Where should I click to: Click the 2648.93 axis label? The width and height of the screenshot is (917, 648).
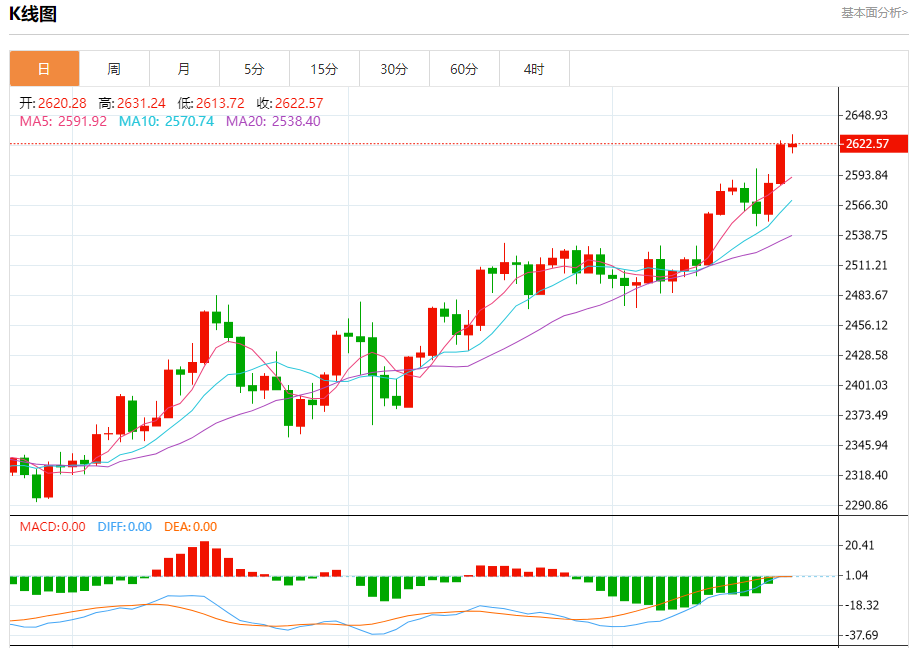pos(866,115)
